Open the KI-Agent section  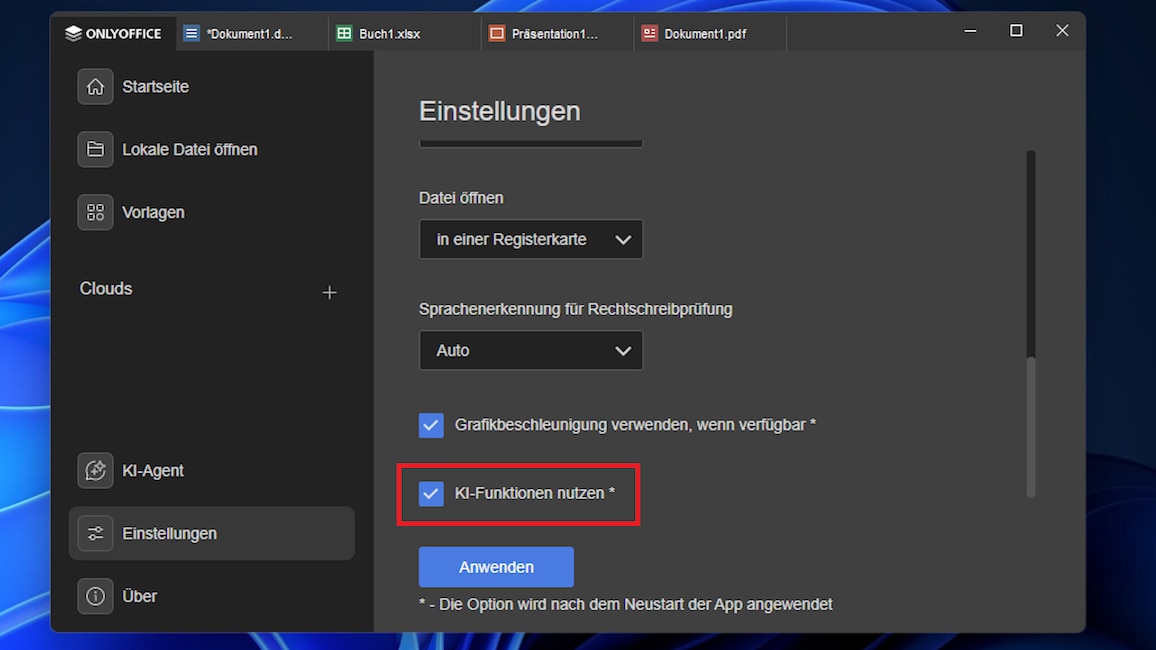(212, 470)
